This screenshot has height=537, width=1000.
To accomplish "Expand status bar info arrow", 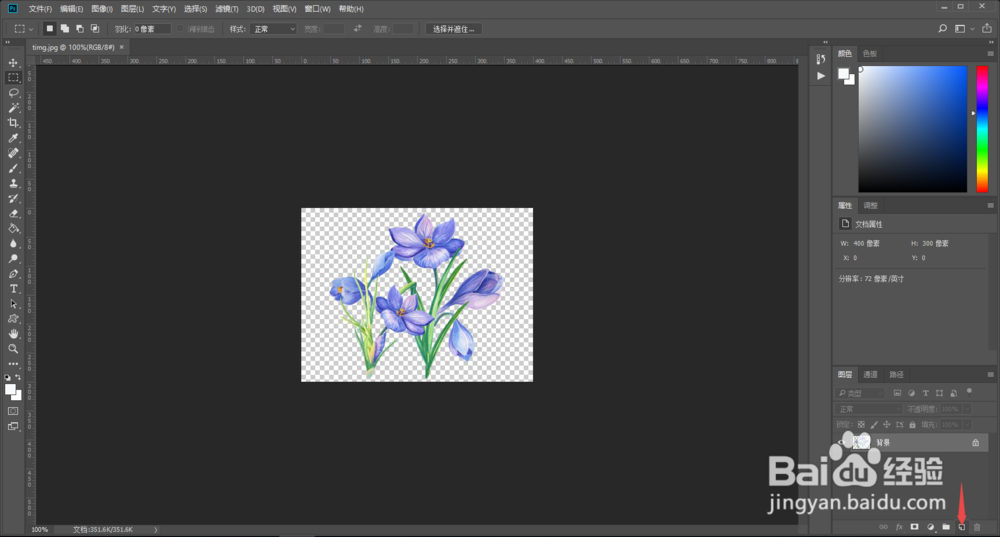I will click(155, 529).
